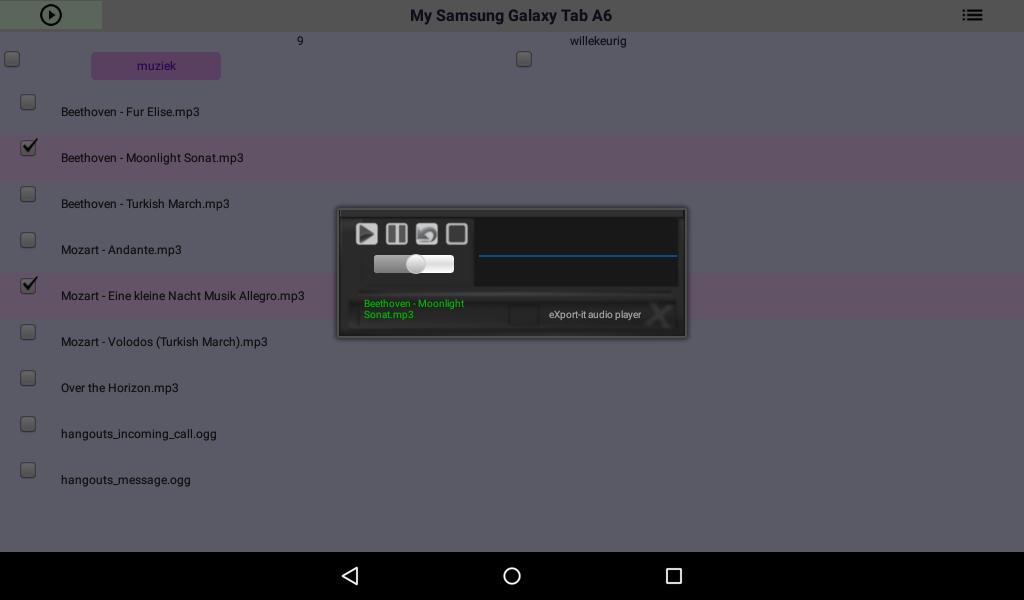Select the Beethoven - Turkish March.mp3 file name
Viewport: 1024px width, 600px height.
point(145,204)
